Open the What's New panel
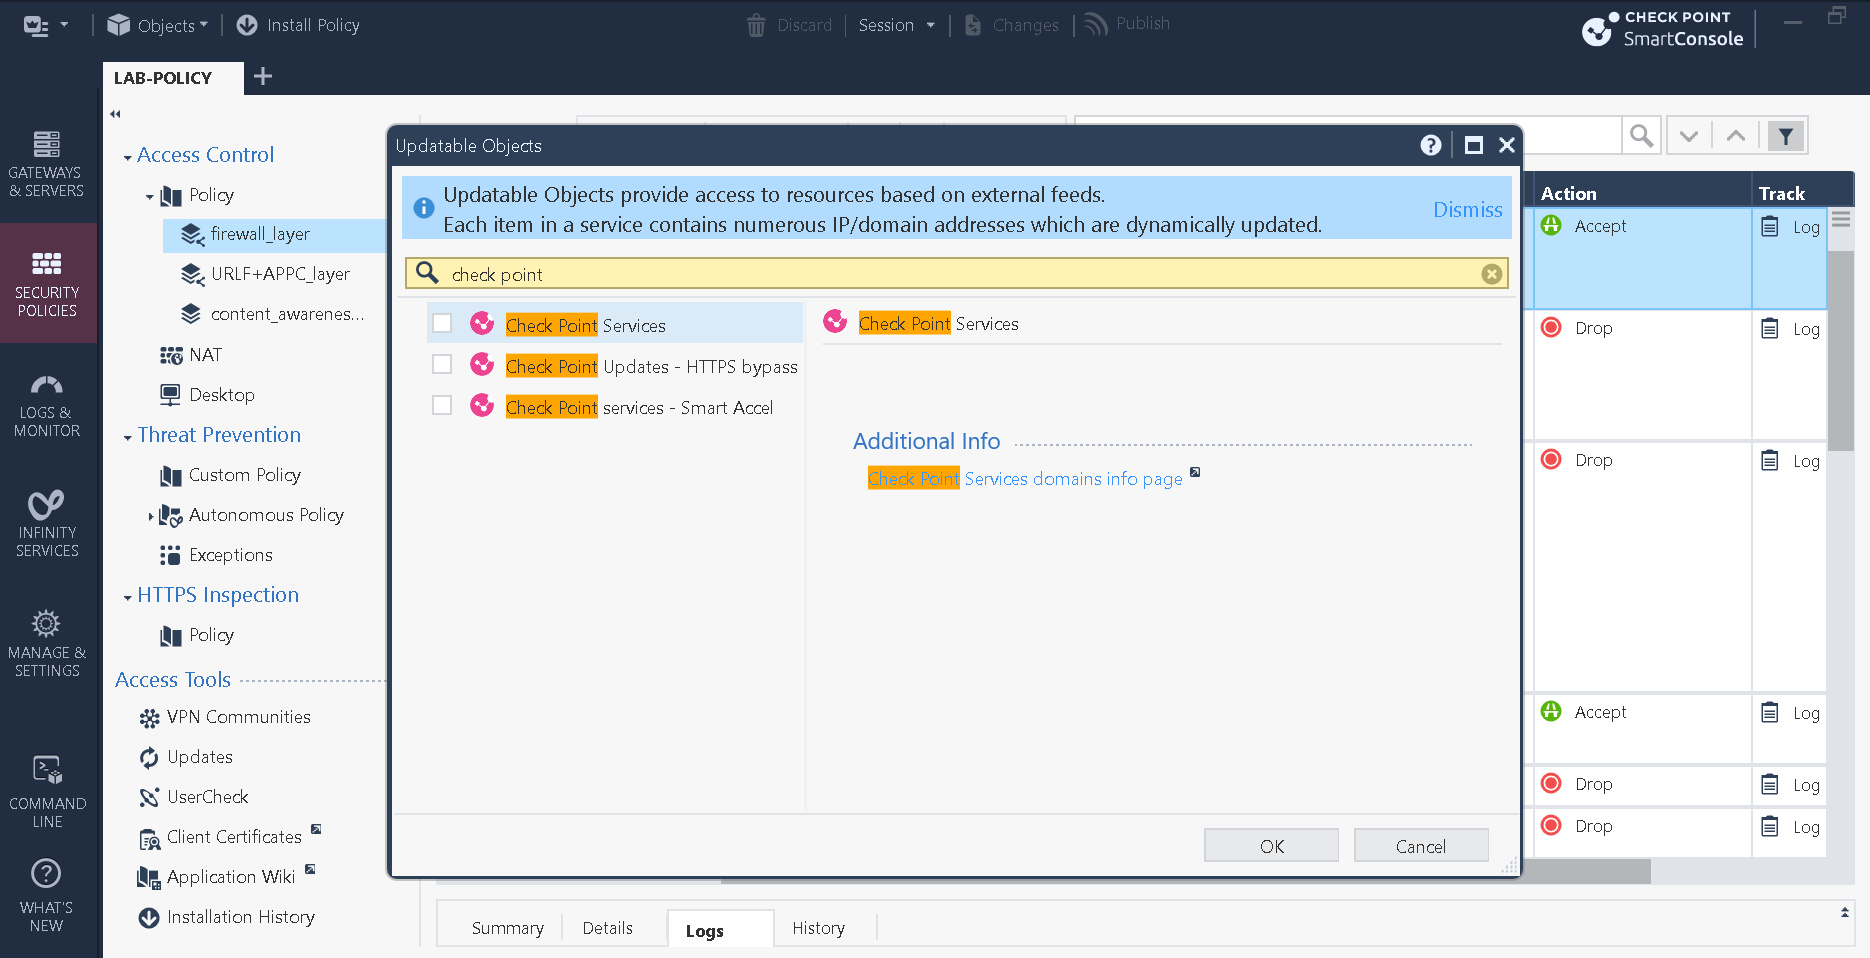This screenshot has width=1870, height=958. click(47, 890)
